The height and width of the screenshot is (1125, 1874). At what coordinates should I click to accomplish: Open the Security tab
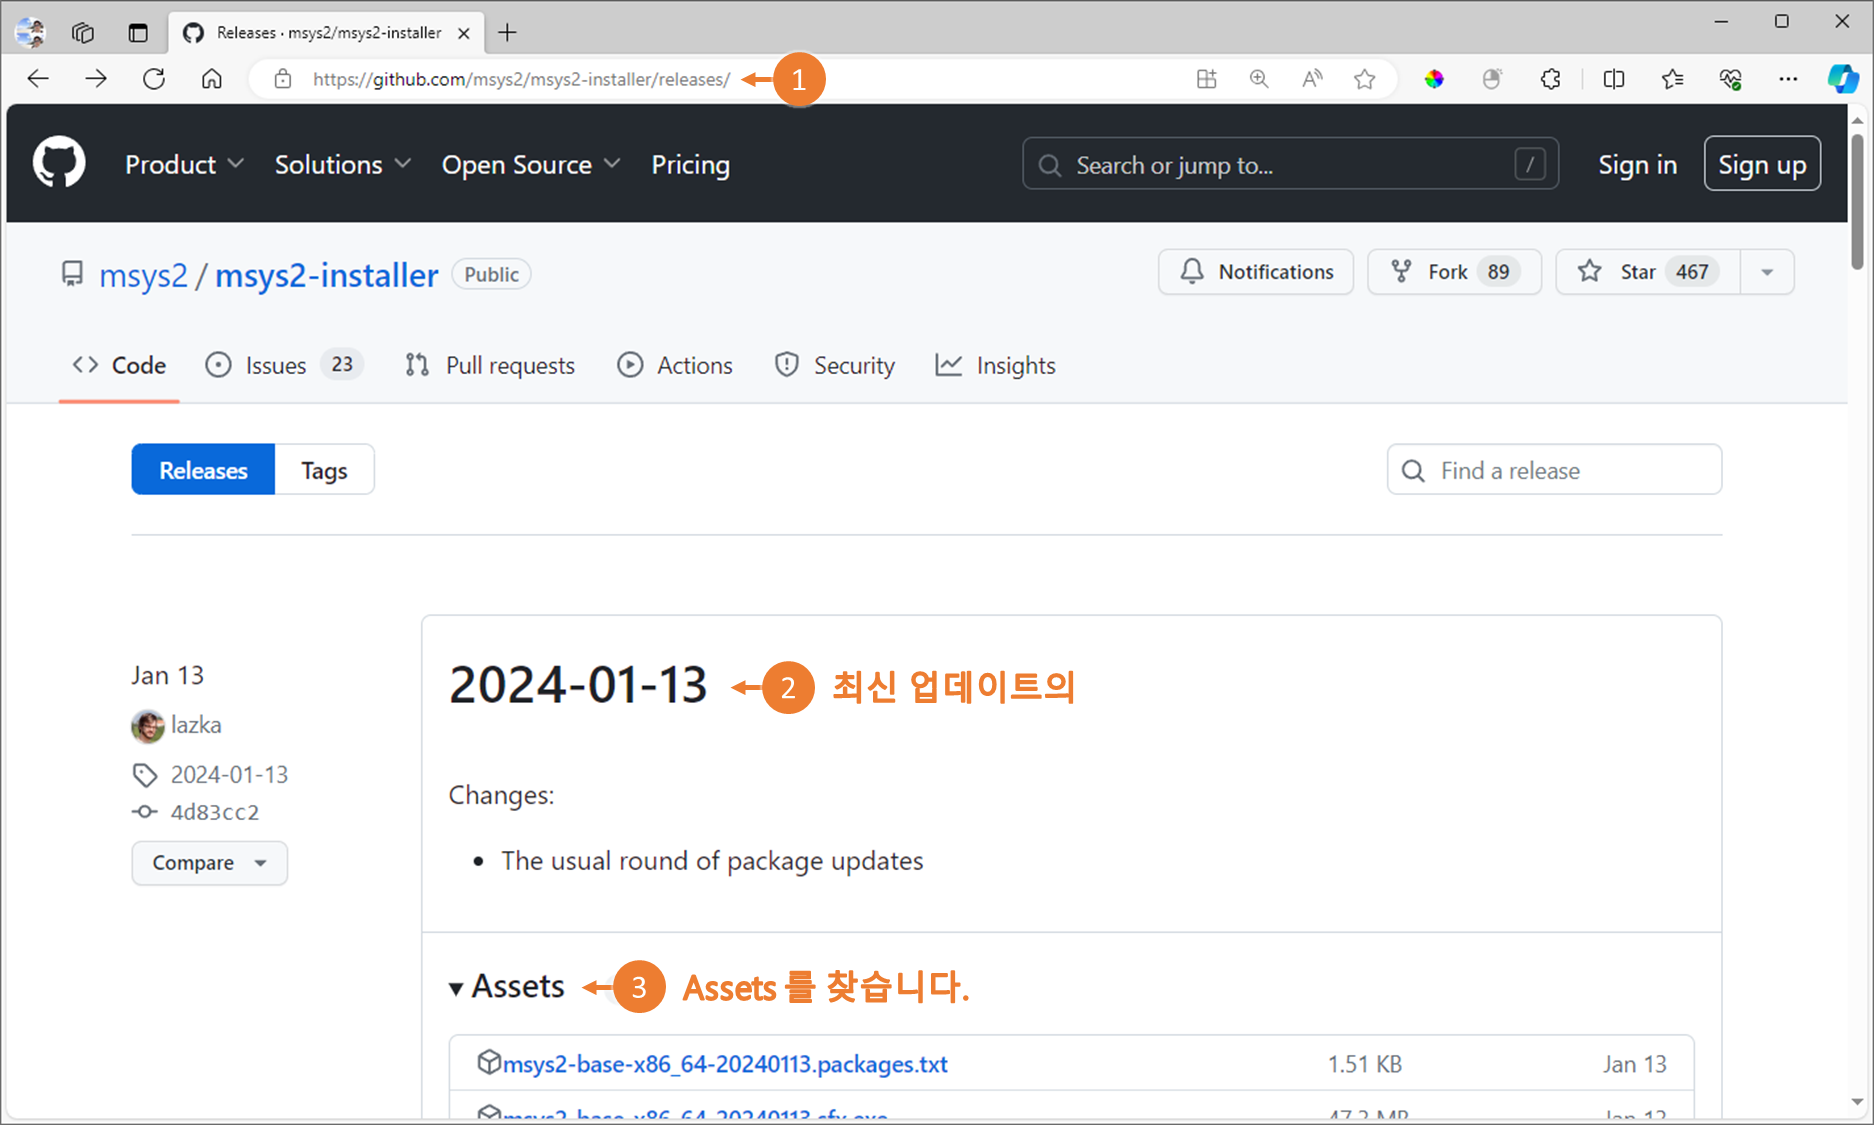(835, 365)
